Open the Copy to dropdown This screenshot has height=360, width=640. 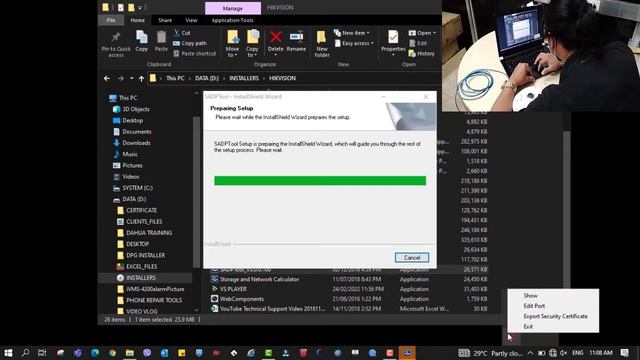pyautogui.click(x=252, y=52)
